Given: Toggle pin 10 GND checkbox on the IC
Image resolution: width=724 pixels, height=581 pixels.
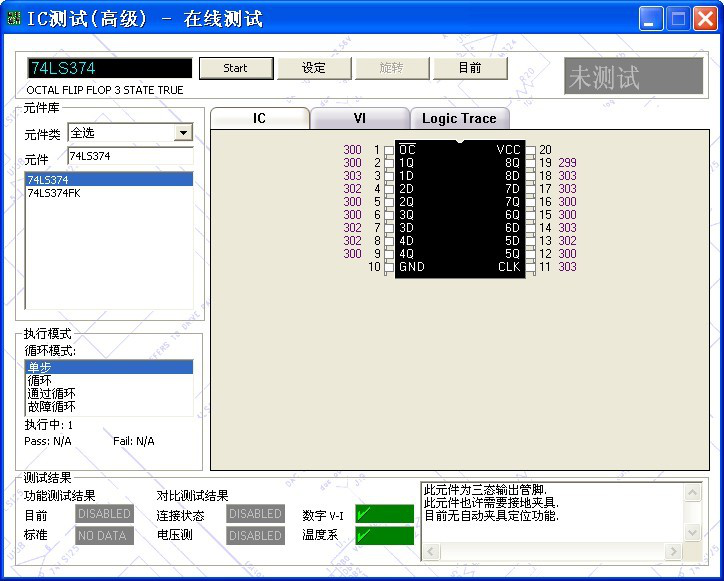Looking at the screenshot, I should click(389, 267).
